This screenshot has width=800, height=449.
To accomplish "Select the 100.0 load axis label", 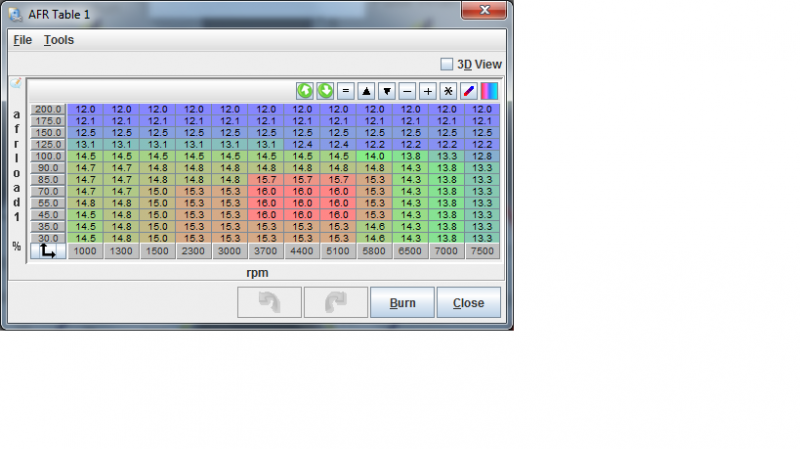I will [x=48, y=156].
